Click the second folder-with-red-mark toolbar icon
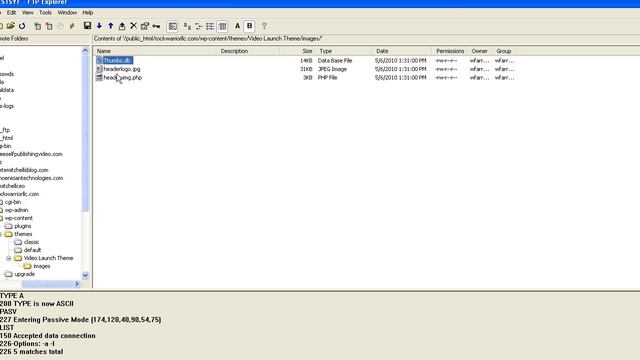The image size is (640, 360). (x=49, y=26)
